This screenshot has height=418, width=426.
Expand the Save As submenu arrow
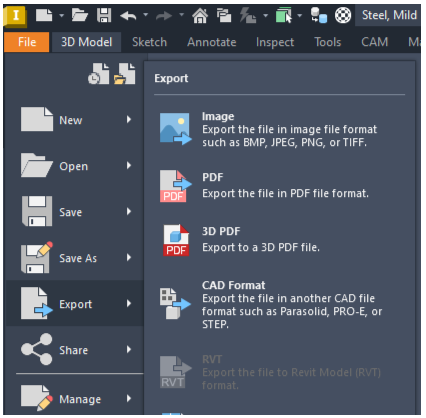129,257
